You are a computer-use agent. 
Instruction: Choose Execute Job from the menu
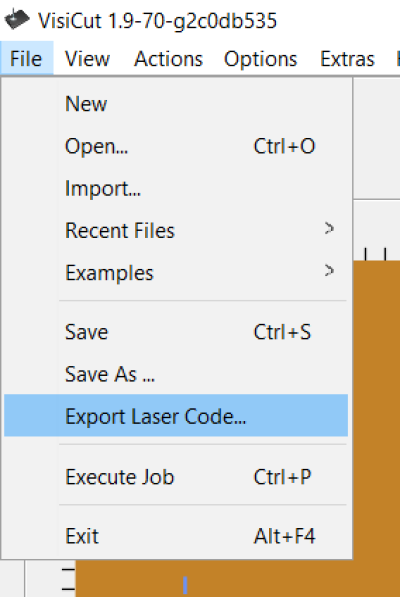point(176,476)
